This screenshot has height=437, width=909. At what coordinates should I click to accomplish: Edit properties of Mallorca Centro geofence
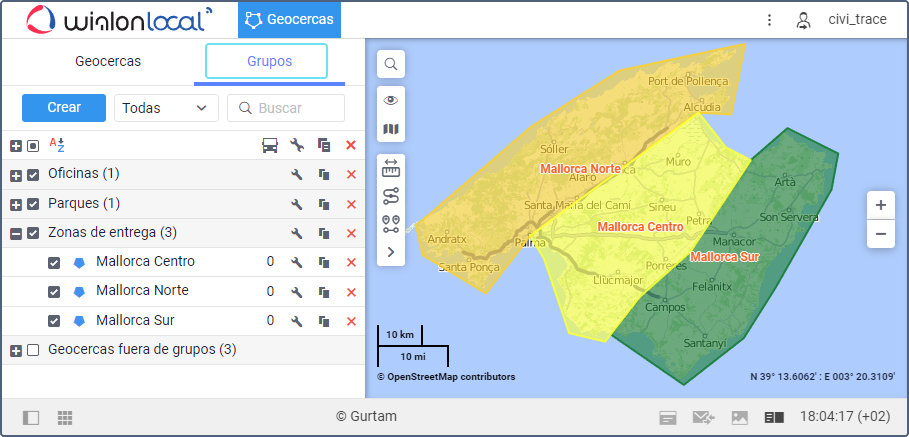click(x=297, y=263)
